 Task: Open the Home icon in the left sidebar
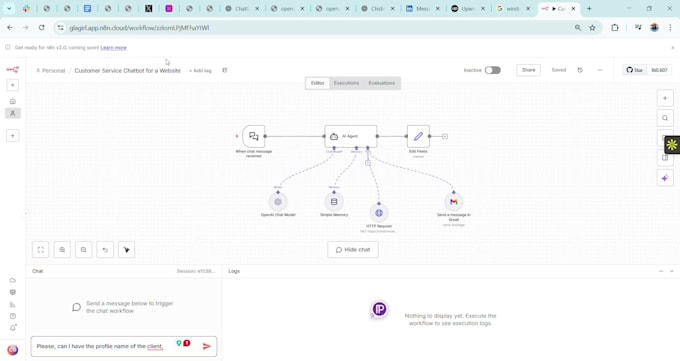pyautogui.click(x=13, y=101)
